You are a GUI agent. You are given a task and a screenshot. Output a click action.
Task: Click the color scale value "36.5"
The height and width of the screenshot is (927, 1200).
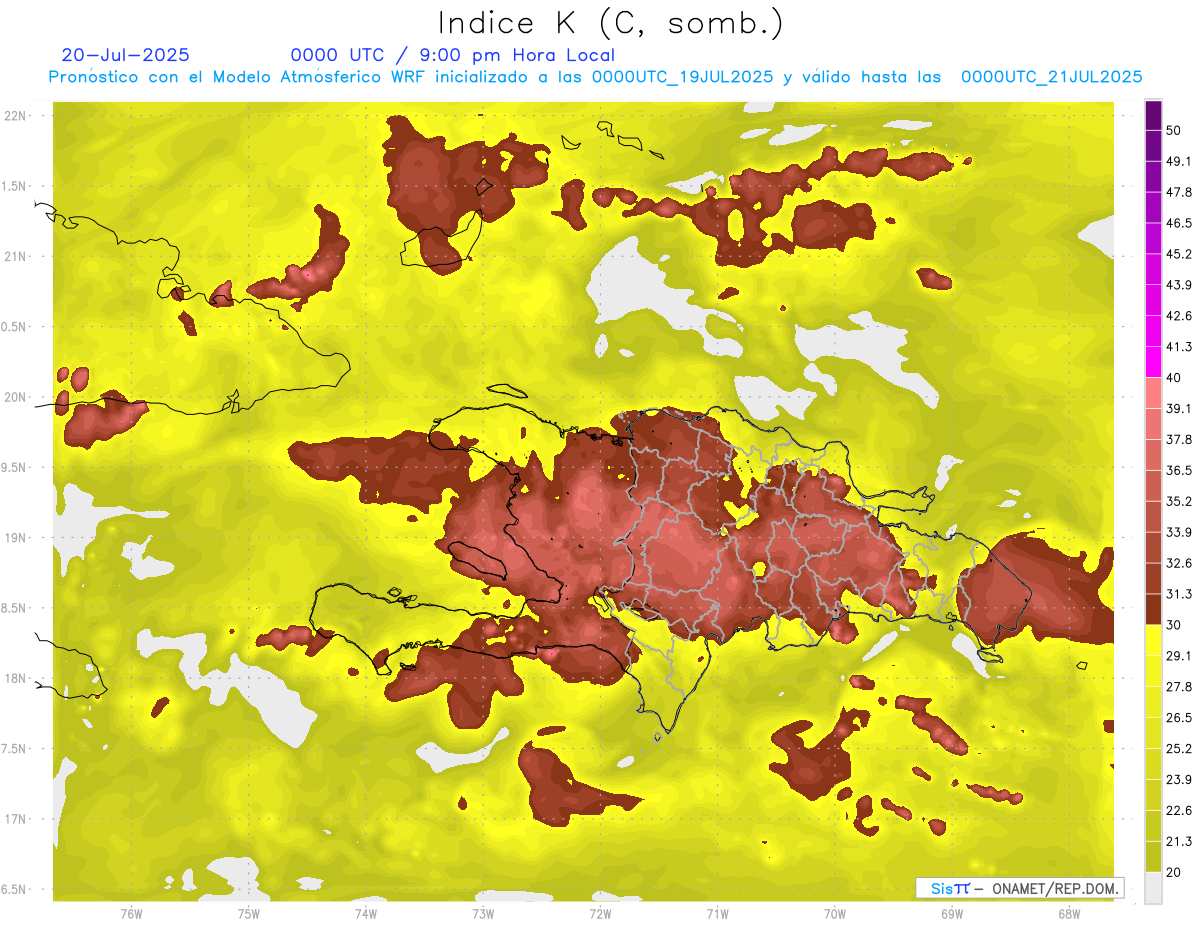coord(1179,470)
